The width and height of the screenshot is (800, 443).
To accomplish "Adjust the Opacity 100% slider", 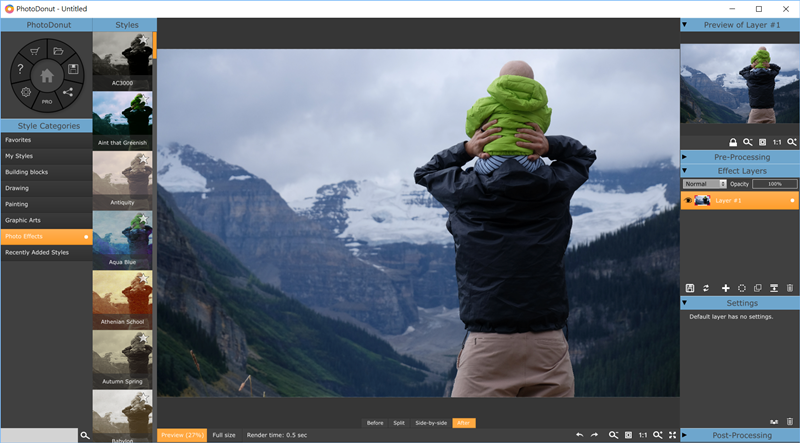I will pos(774,184).
